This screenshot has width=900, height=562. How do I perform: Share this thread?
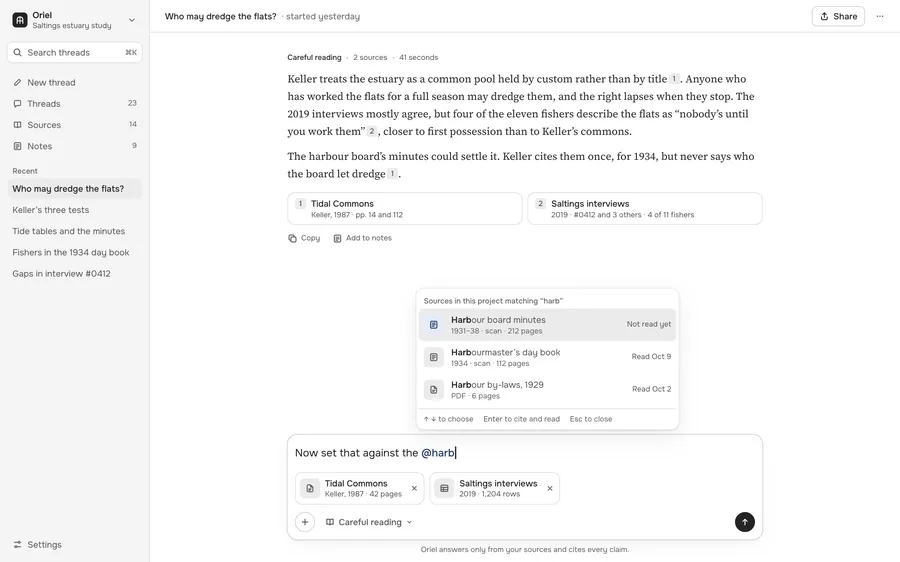click(x=838, y=16)
